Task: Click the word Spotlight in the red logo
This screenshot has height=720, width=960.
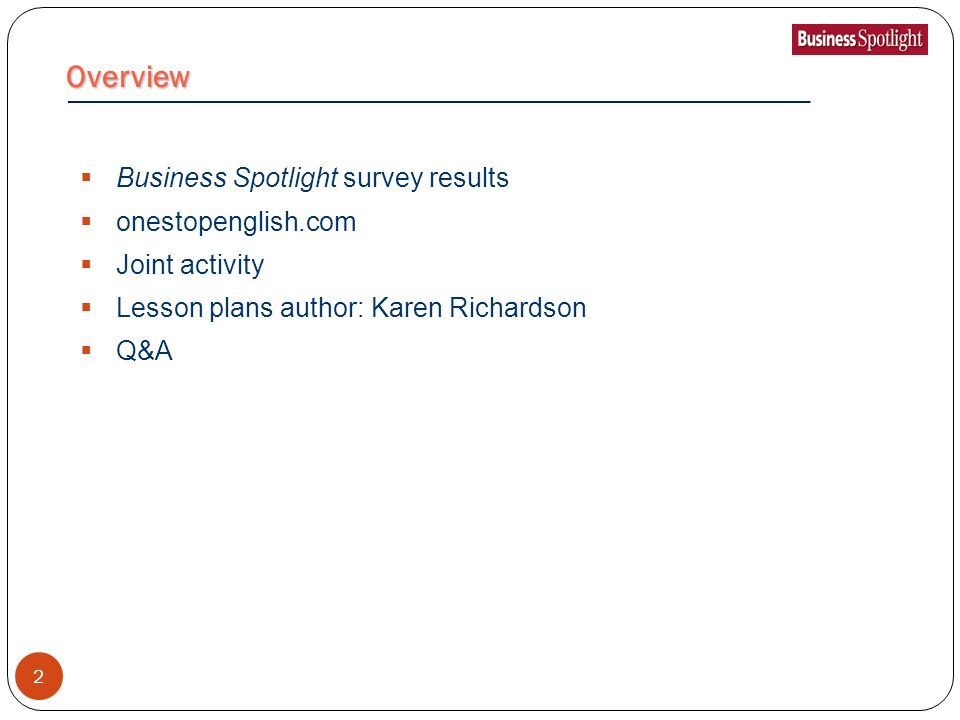Action: click(890, 40)
